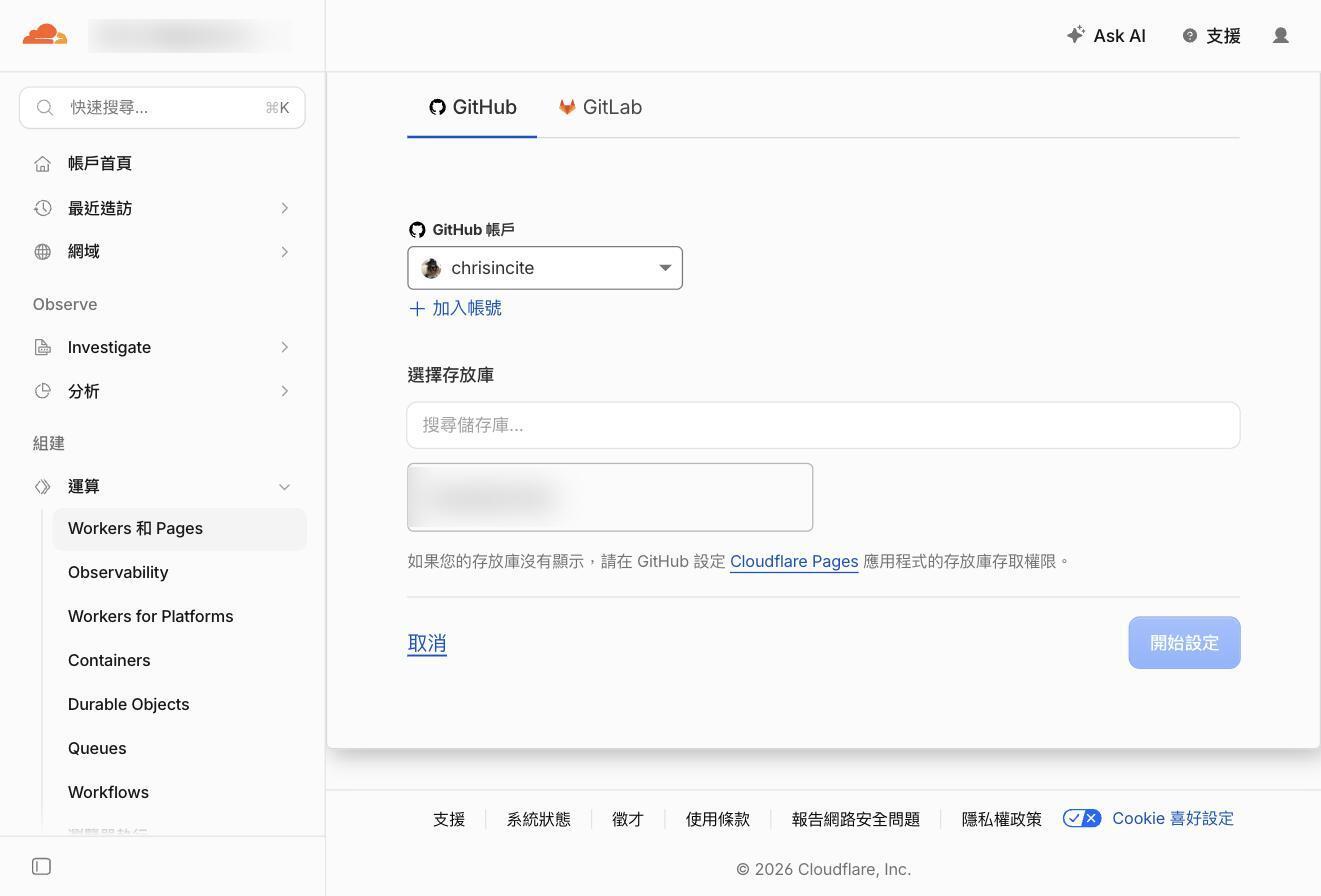Switch to the GitLab tab

(x=600, y=107)
